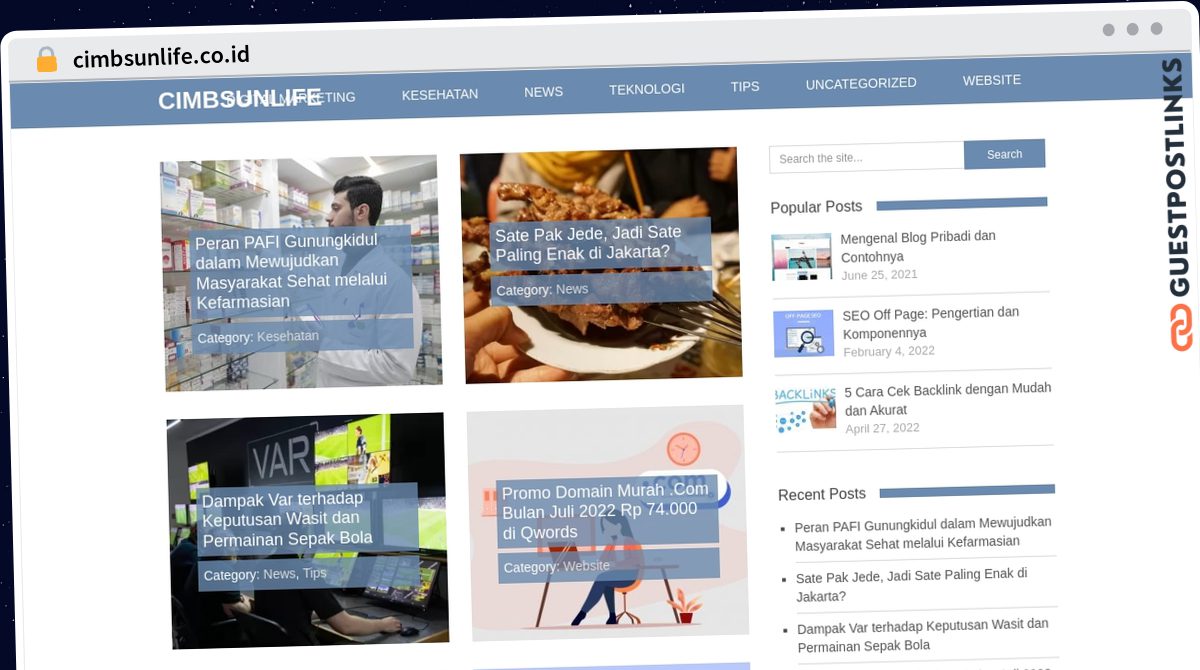Open the KESEHATAN menu item
1200x670 pixels.
[440, 93]
